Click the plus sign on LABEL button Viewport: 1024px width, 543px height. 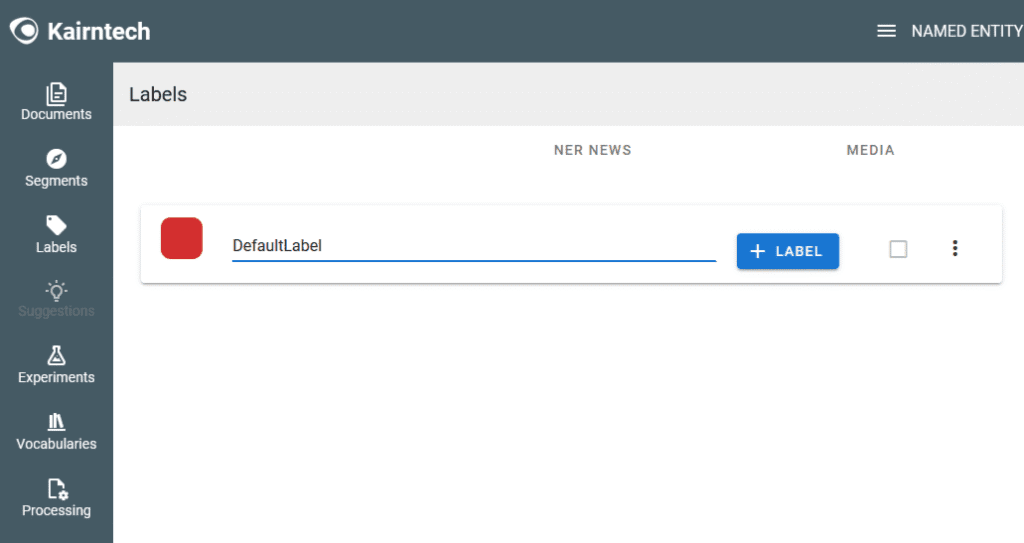coord(758,251)
